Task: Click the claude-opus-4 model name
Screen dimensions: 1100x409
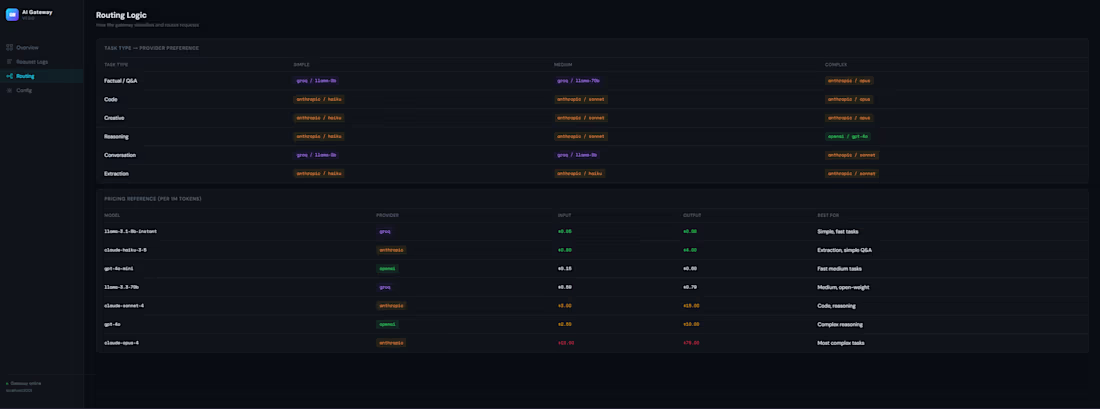Action: coord(121,343)
